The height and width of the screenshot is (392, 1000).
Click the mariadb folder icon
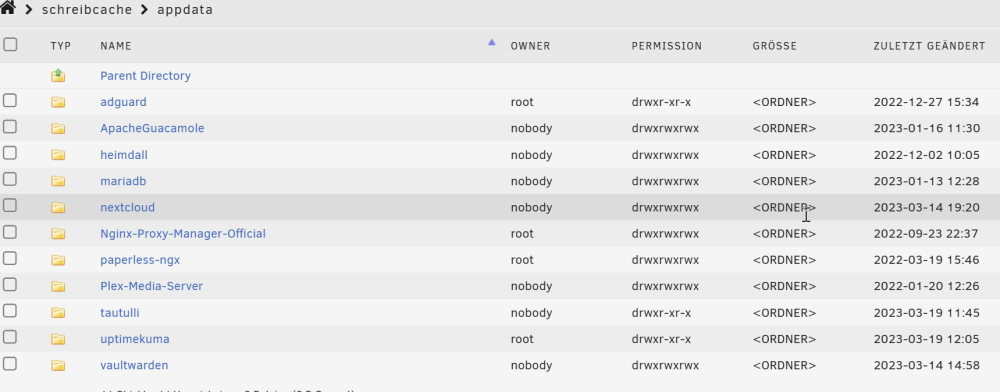click(x=58, y=181)
